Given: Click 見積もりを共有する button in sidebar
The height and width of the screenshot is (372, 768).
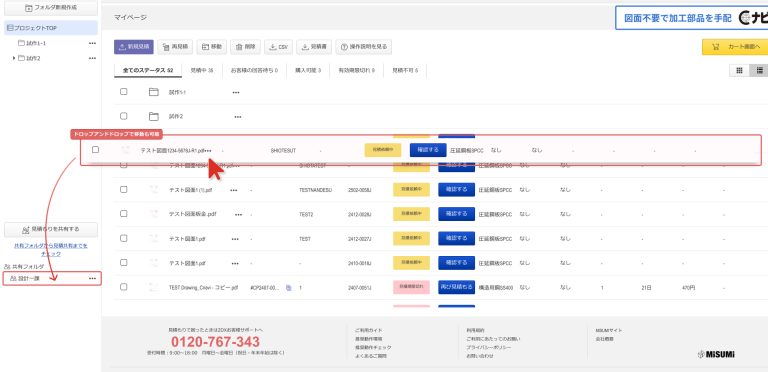Looking at the screenshot, I should [x=51, y=229].
